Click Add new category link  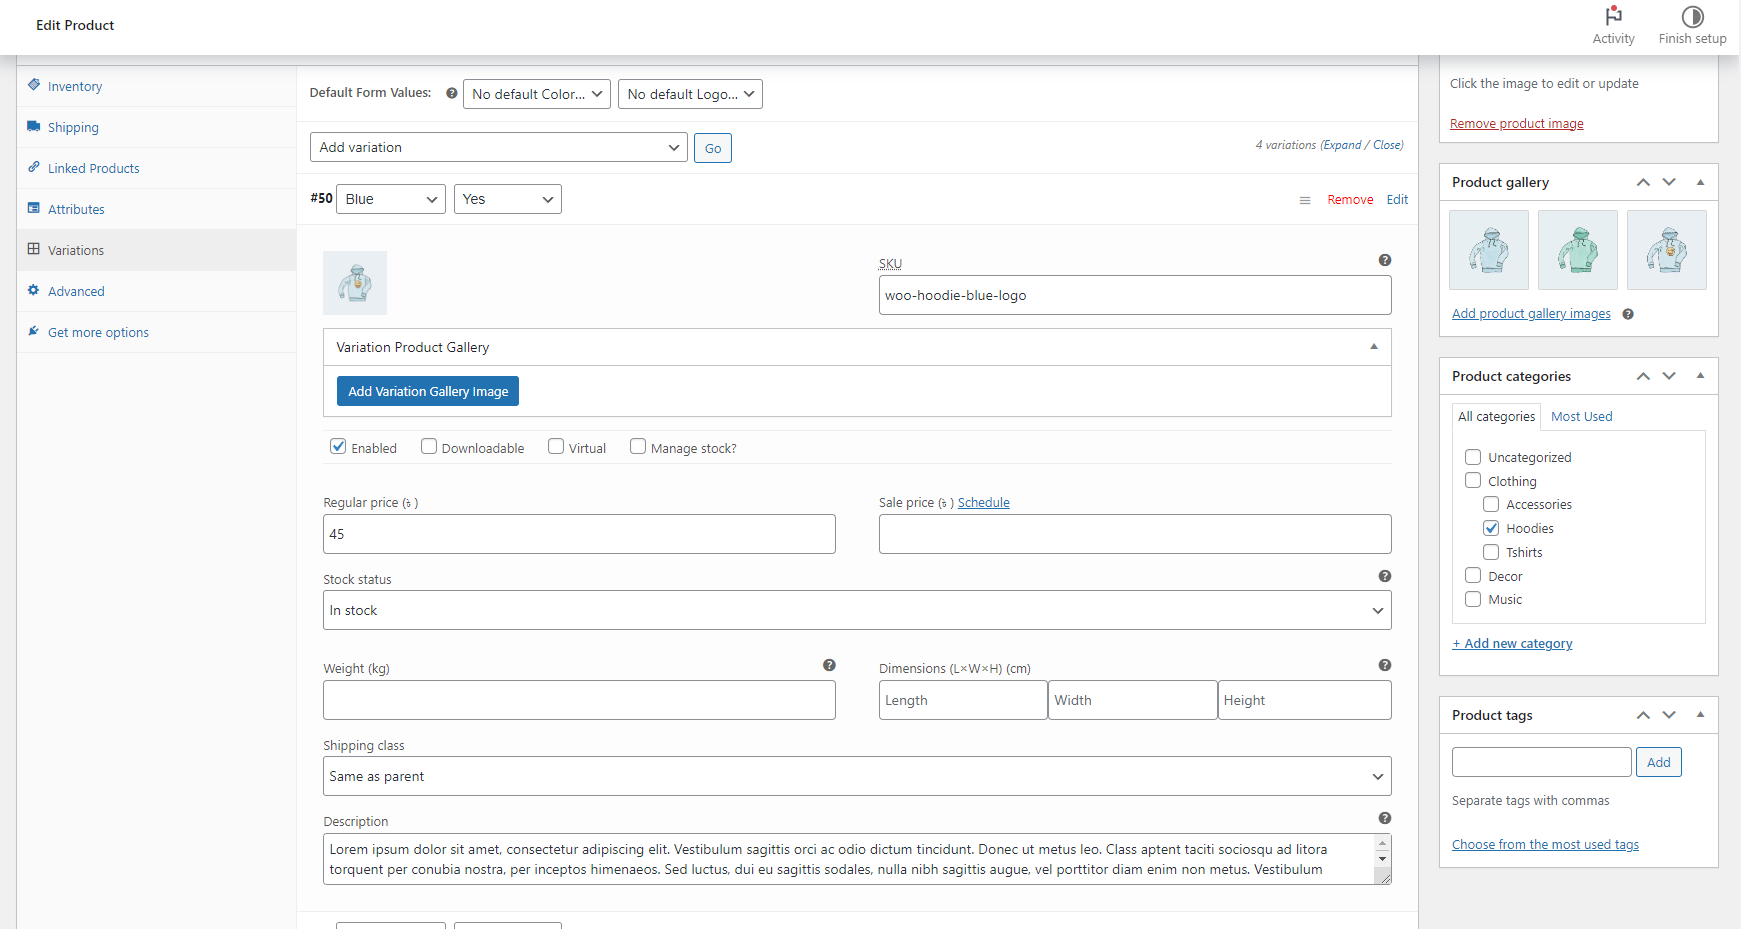point(1512,644)
